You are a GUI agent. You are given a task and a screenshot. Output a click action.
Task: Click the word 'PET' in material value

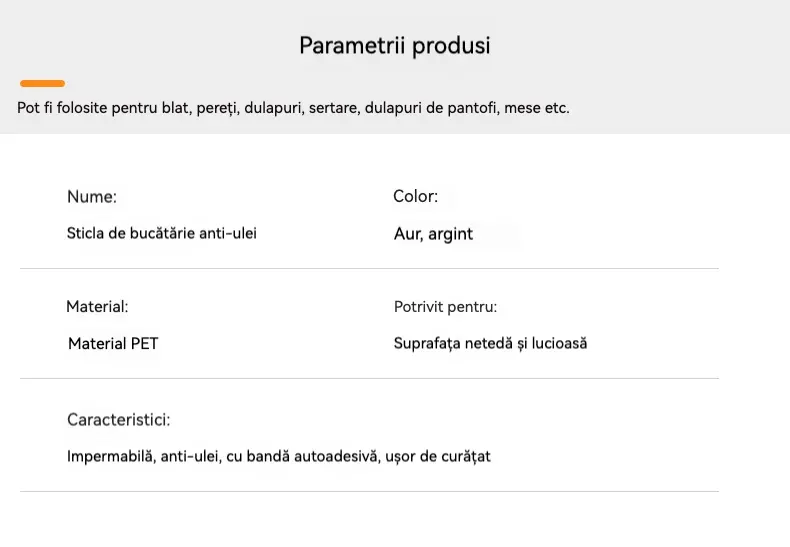(x=145, y=344)
